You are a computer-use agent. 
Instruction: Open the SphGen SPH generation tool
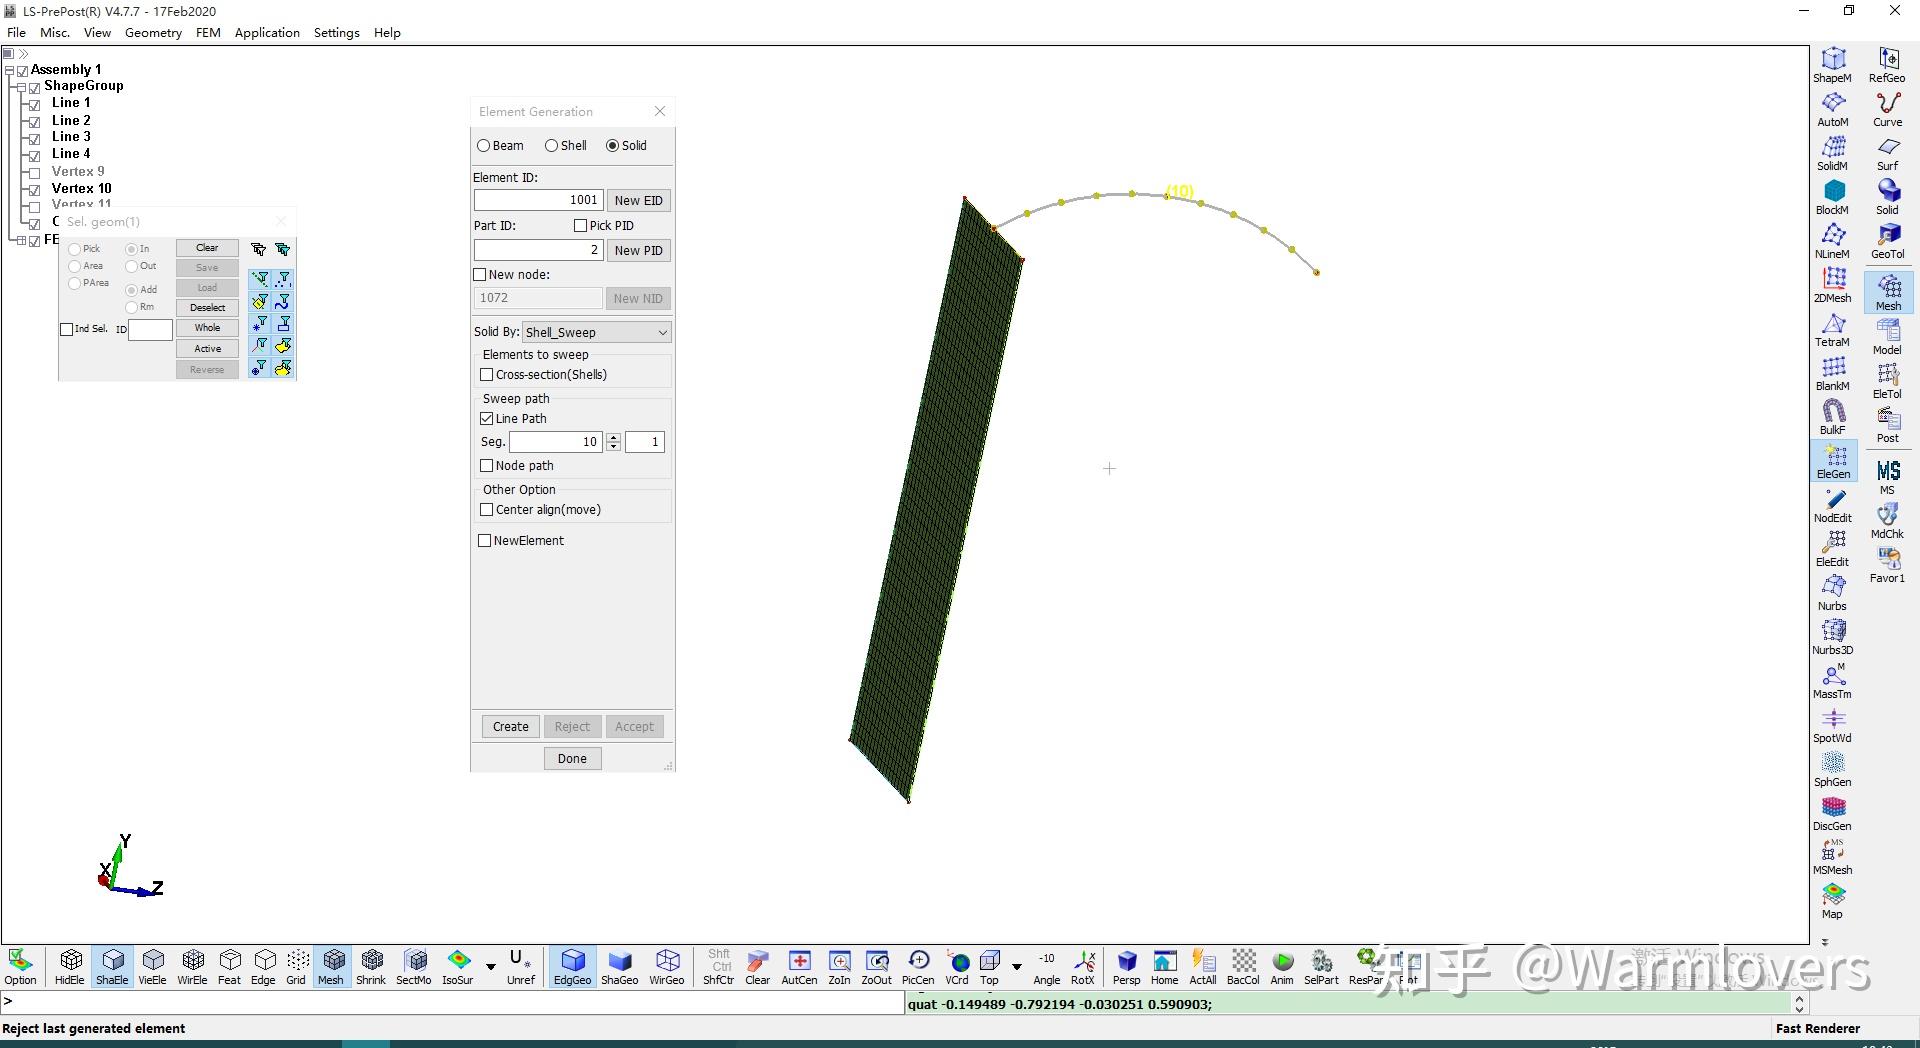[x=1832, y=769]
